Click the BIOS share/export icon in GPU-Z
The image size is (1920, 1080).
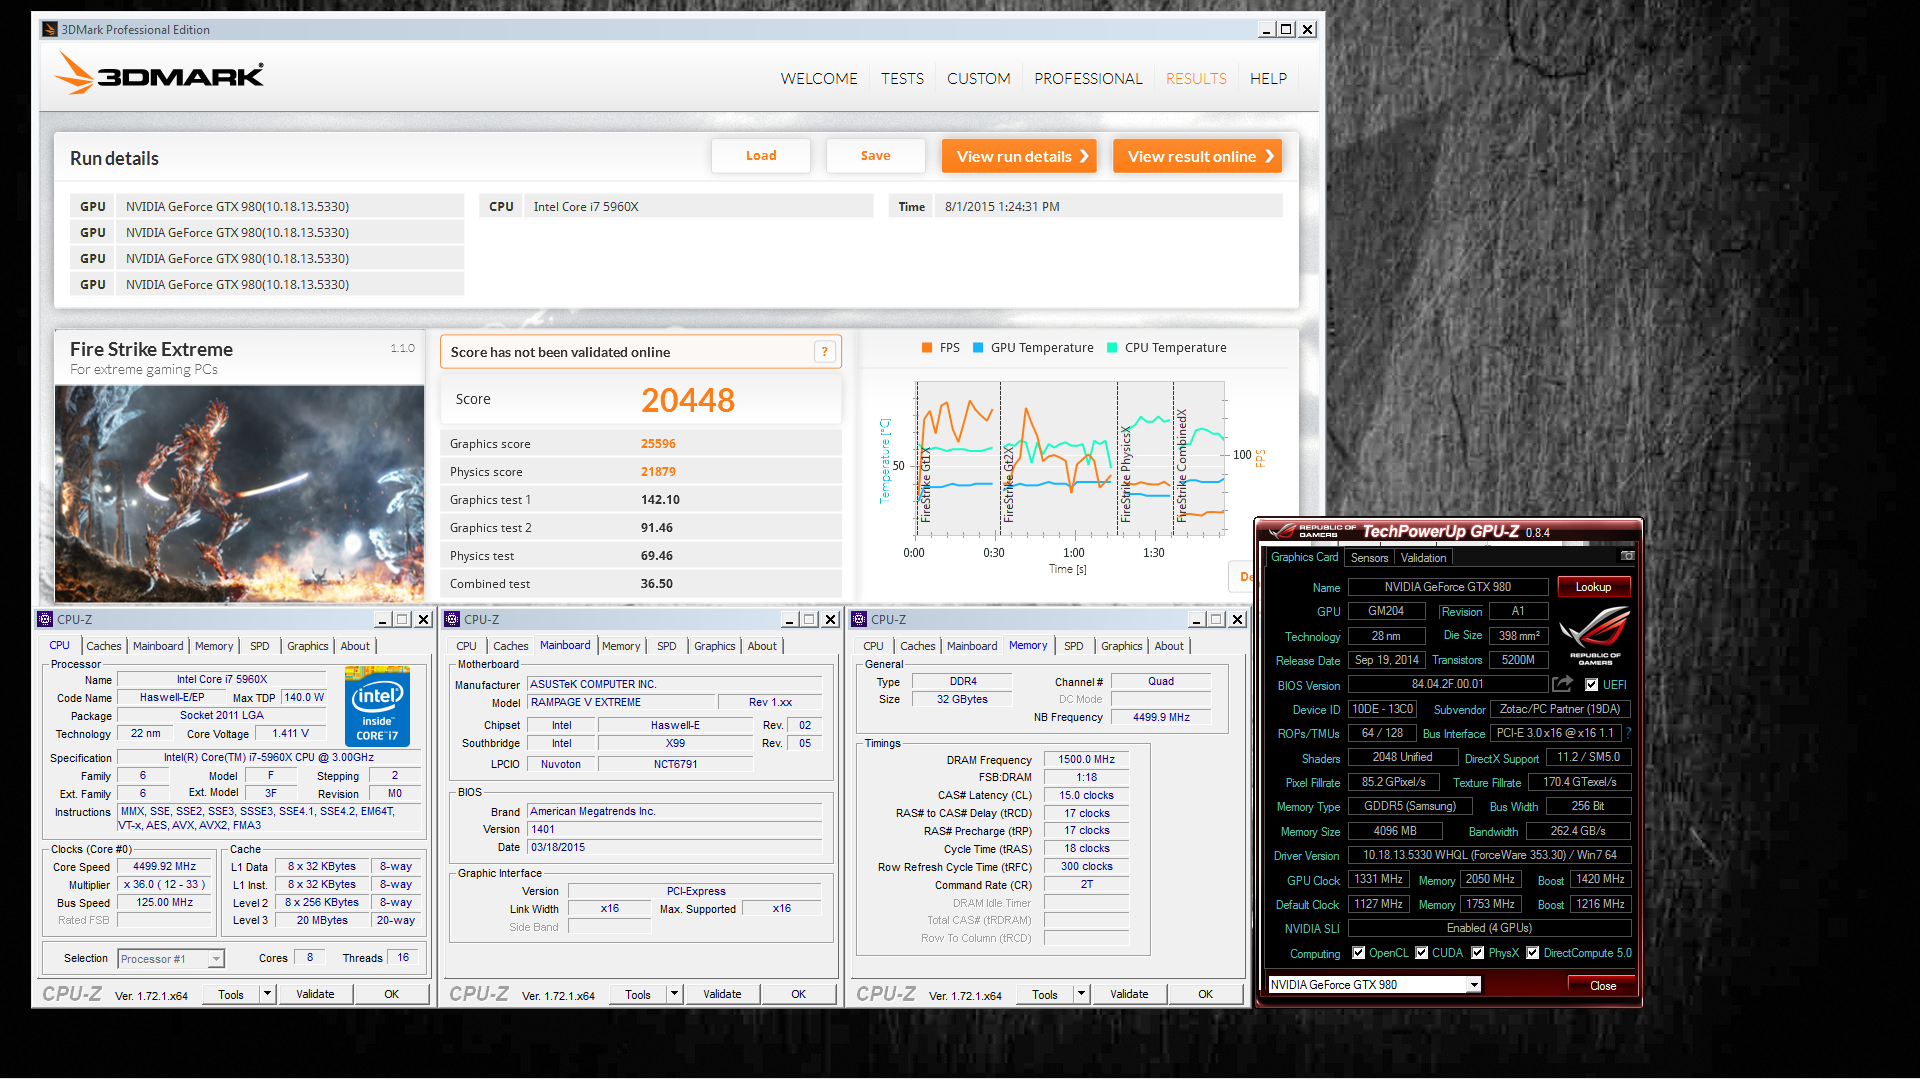coord(1562,684)
